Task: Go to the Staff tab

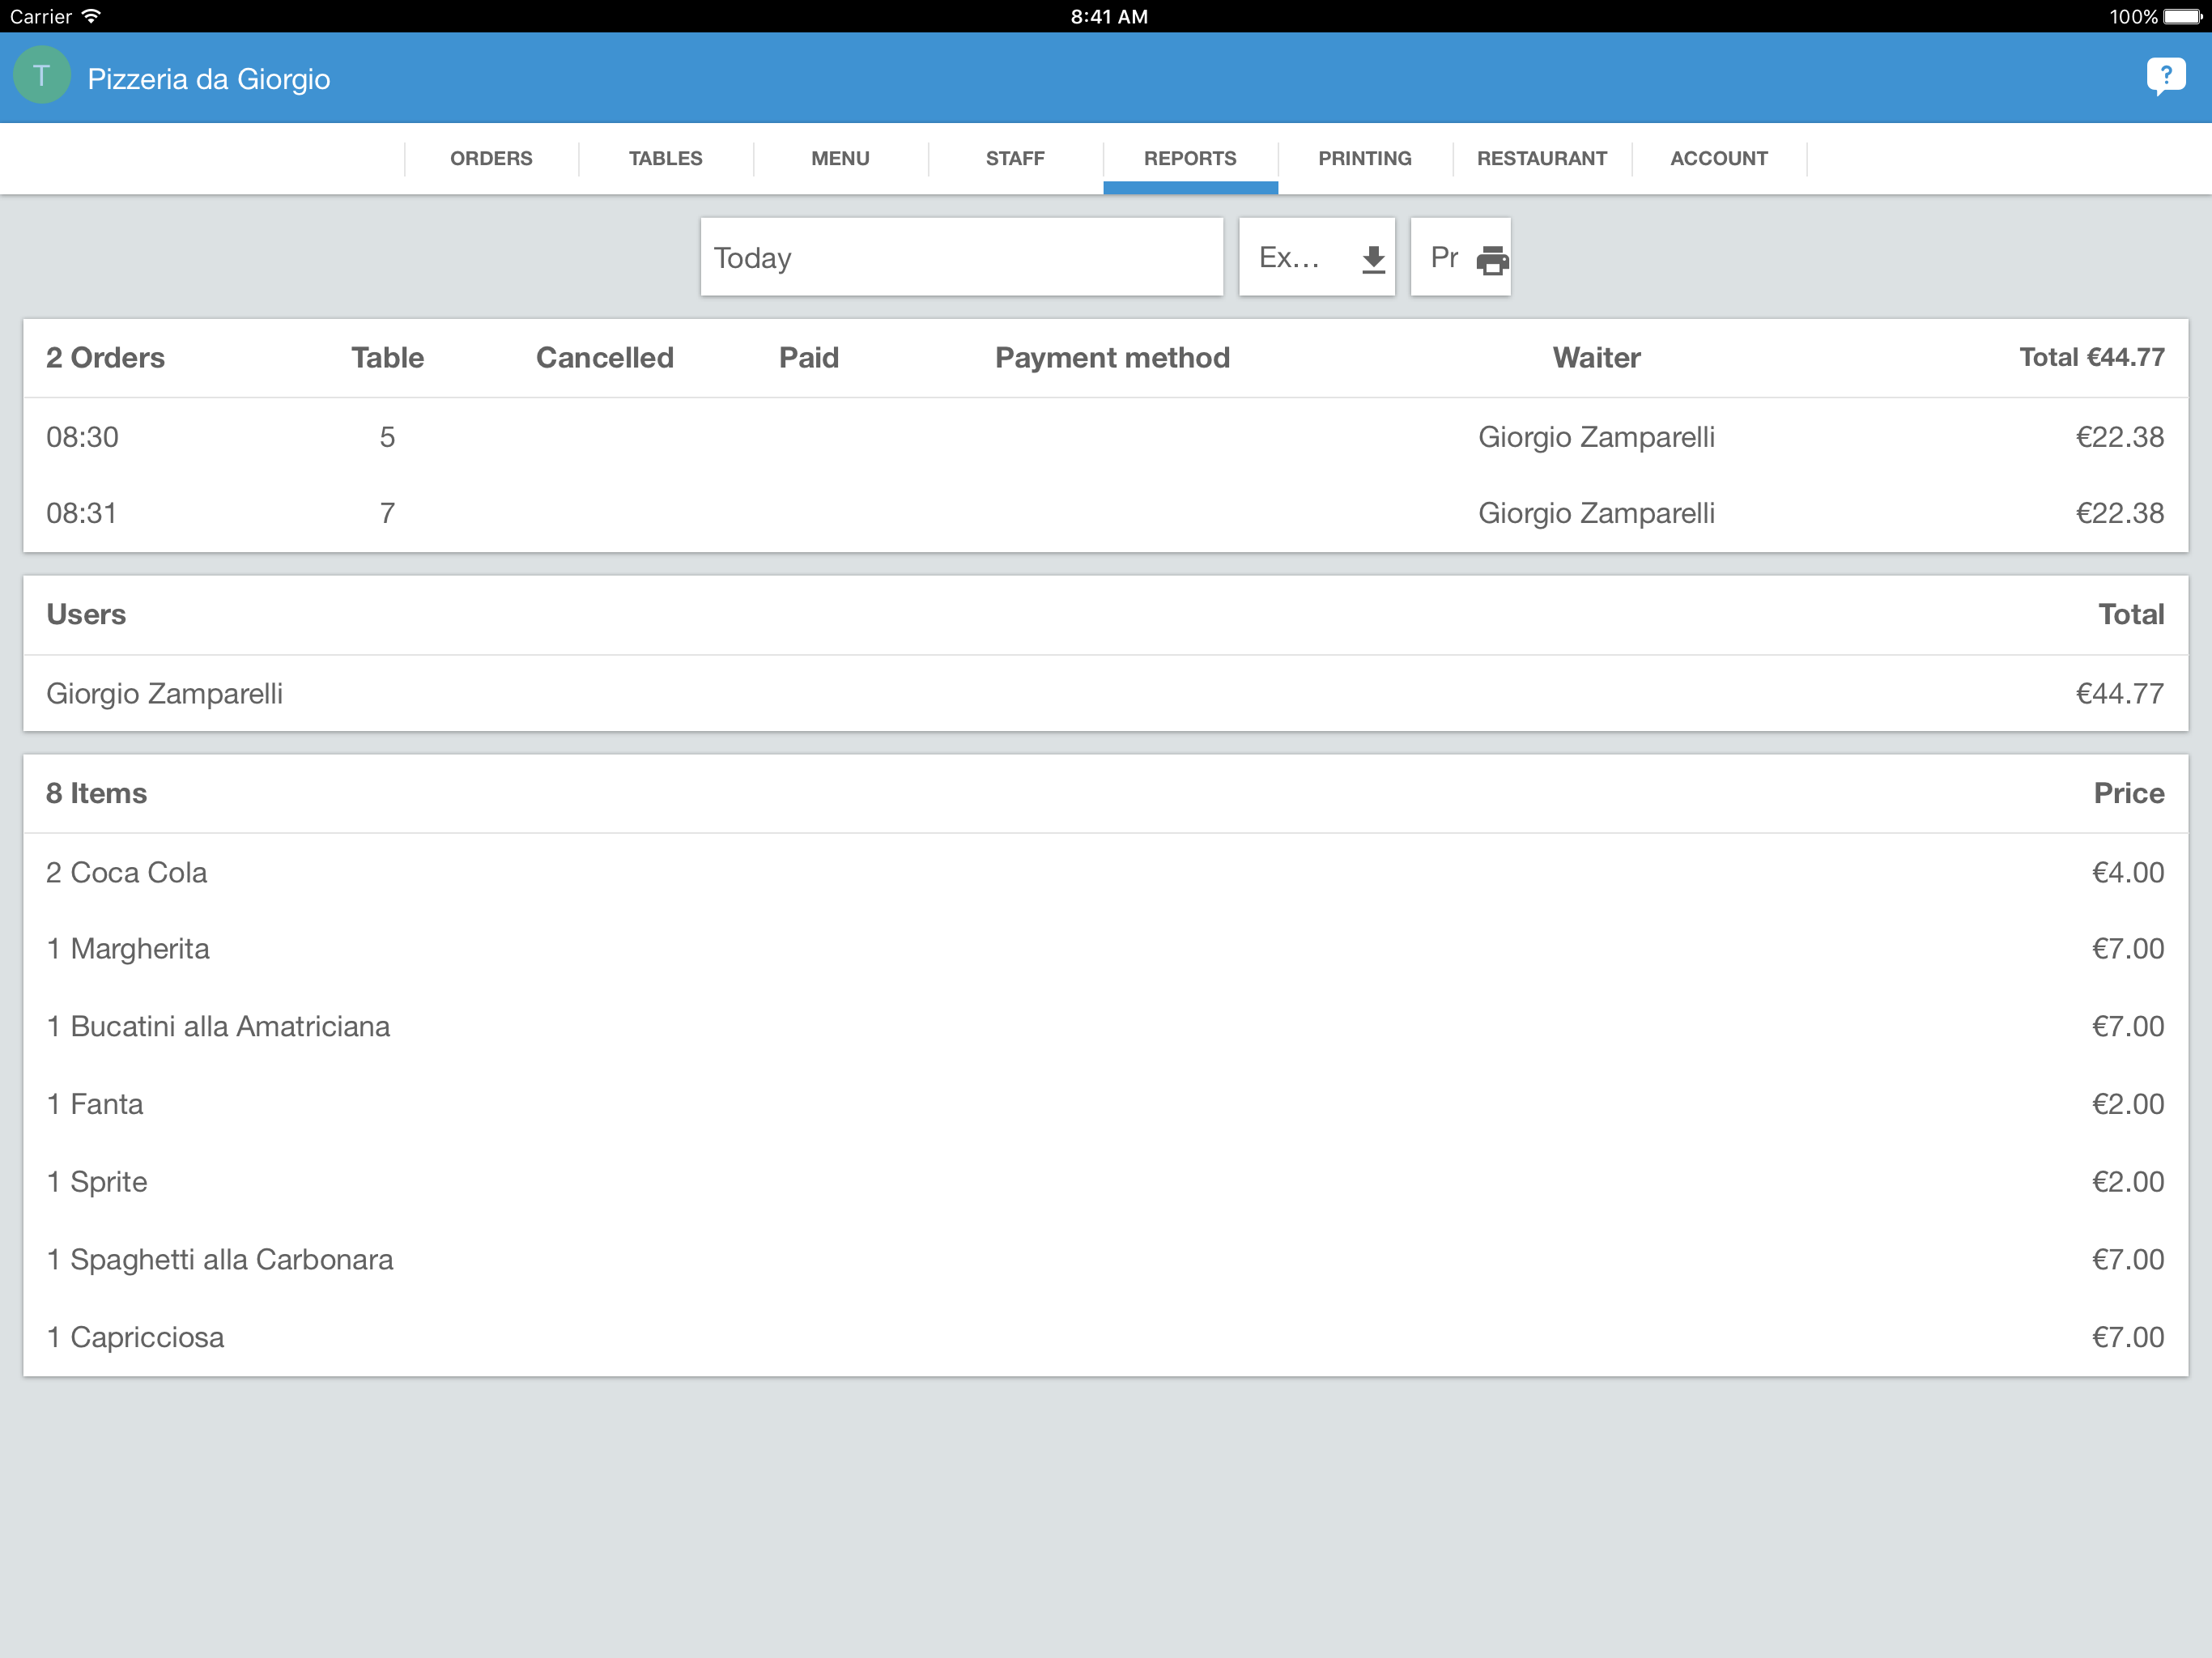Action: 1014,158
